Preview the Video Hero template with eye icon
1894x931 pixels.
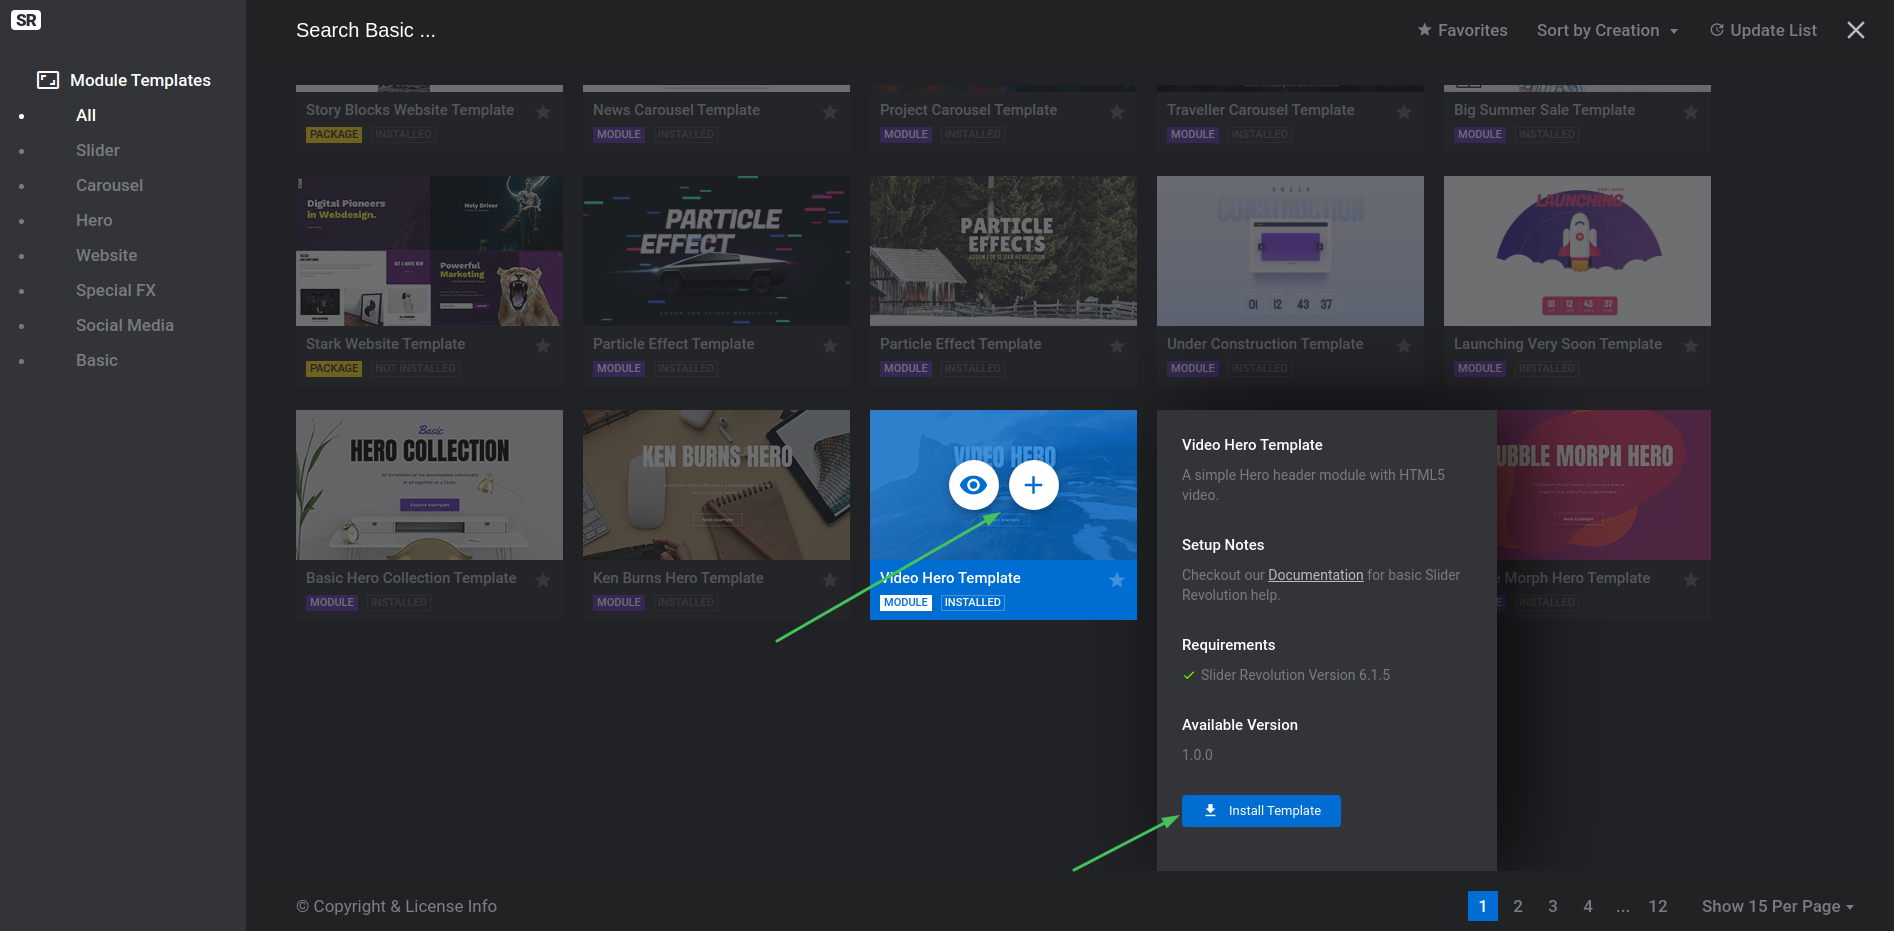coord(973,485)
